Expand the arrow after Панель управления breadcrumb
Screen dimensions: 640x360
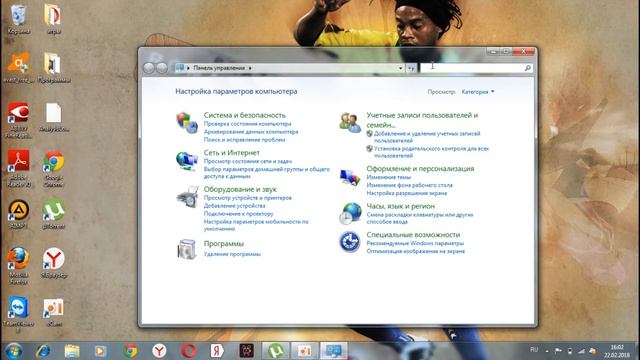point(250,68)
